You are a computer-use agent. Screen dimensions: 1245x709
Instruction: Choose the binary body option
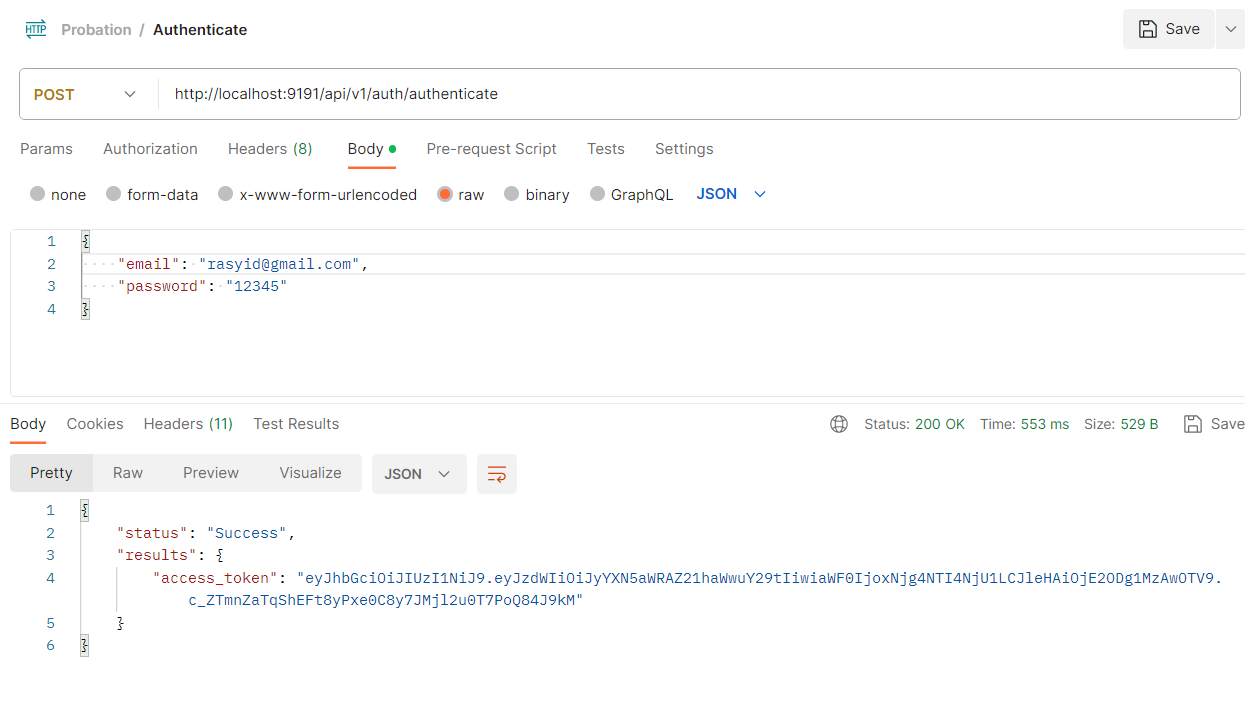coord(537,194)
